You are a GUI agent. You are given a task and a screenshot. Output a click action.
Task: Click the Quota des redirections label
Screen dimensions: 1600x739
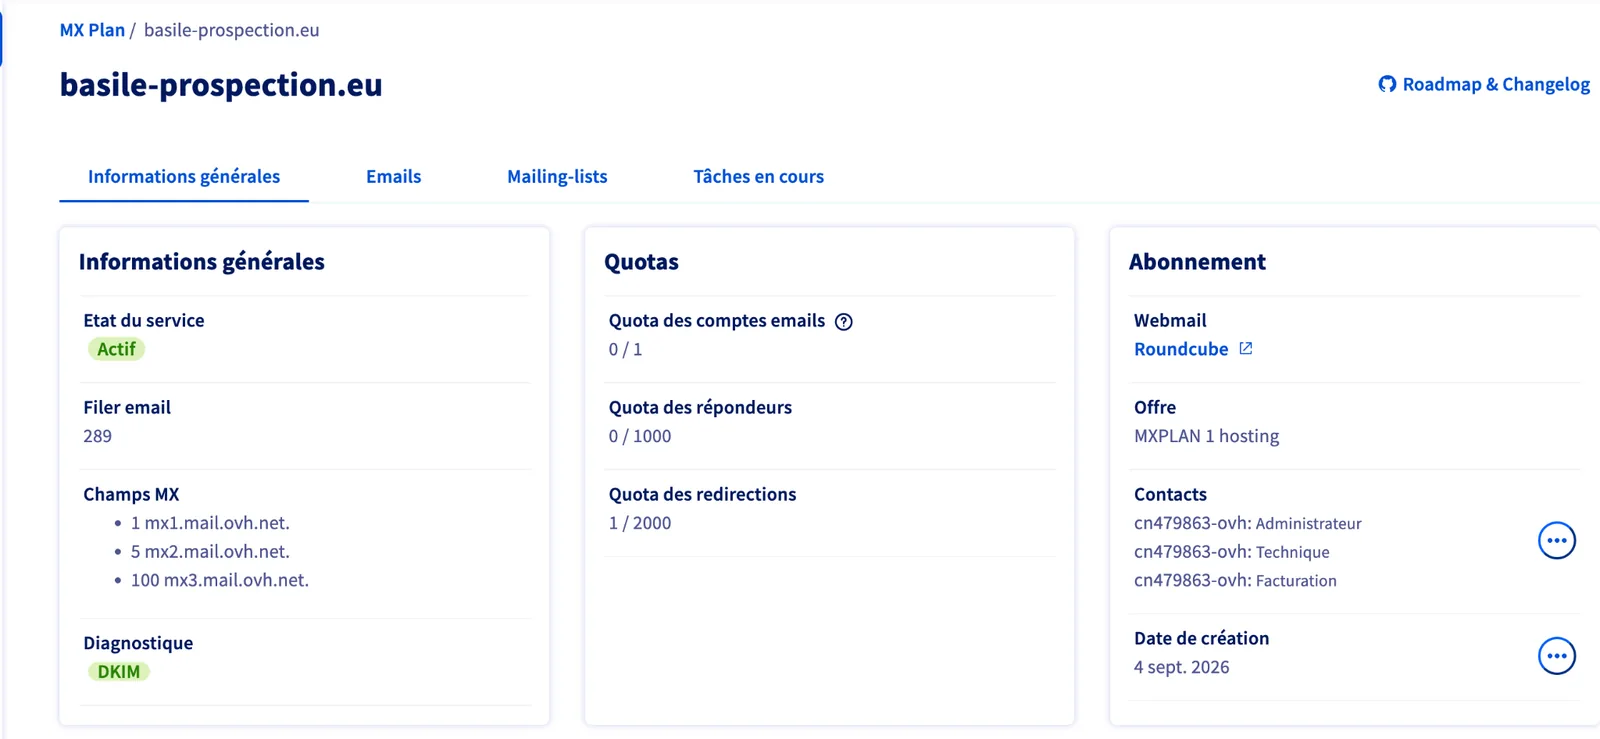702,494
